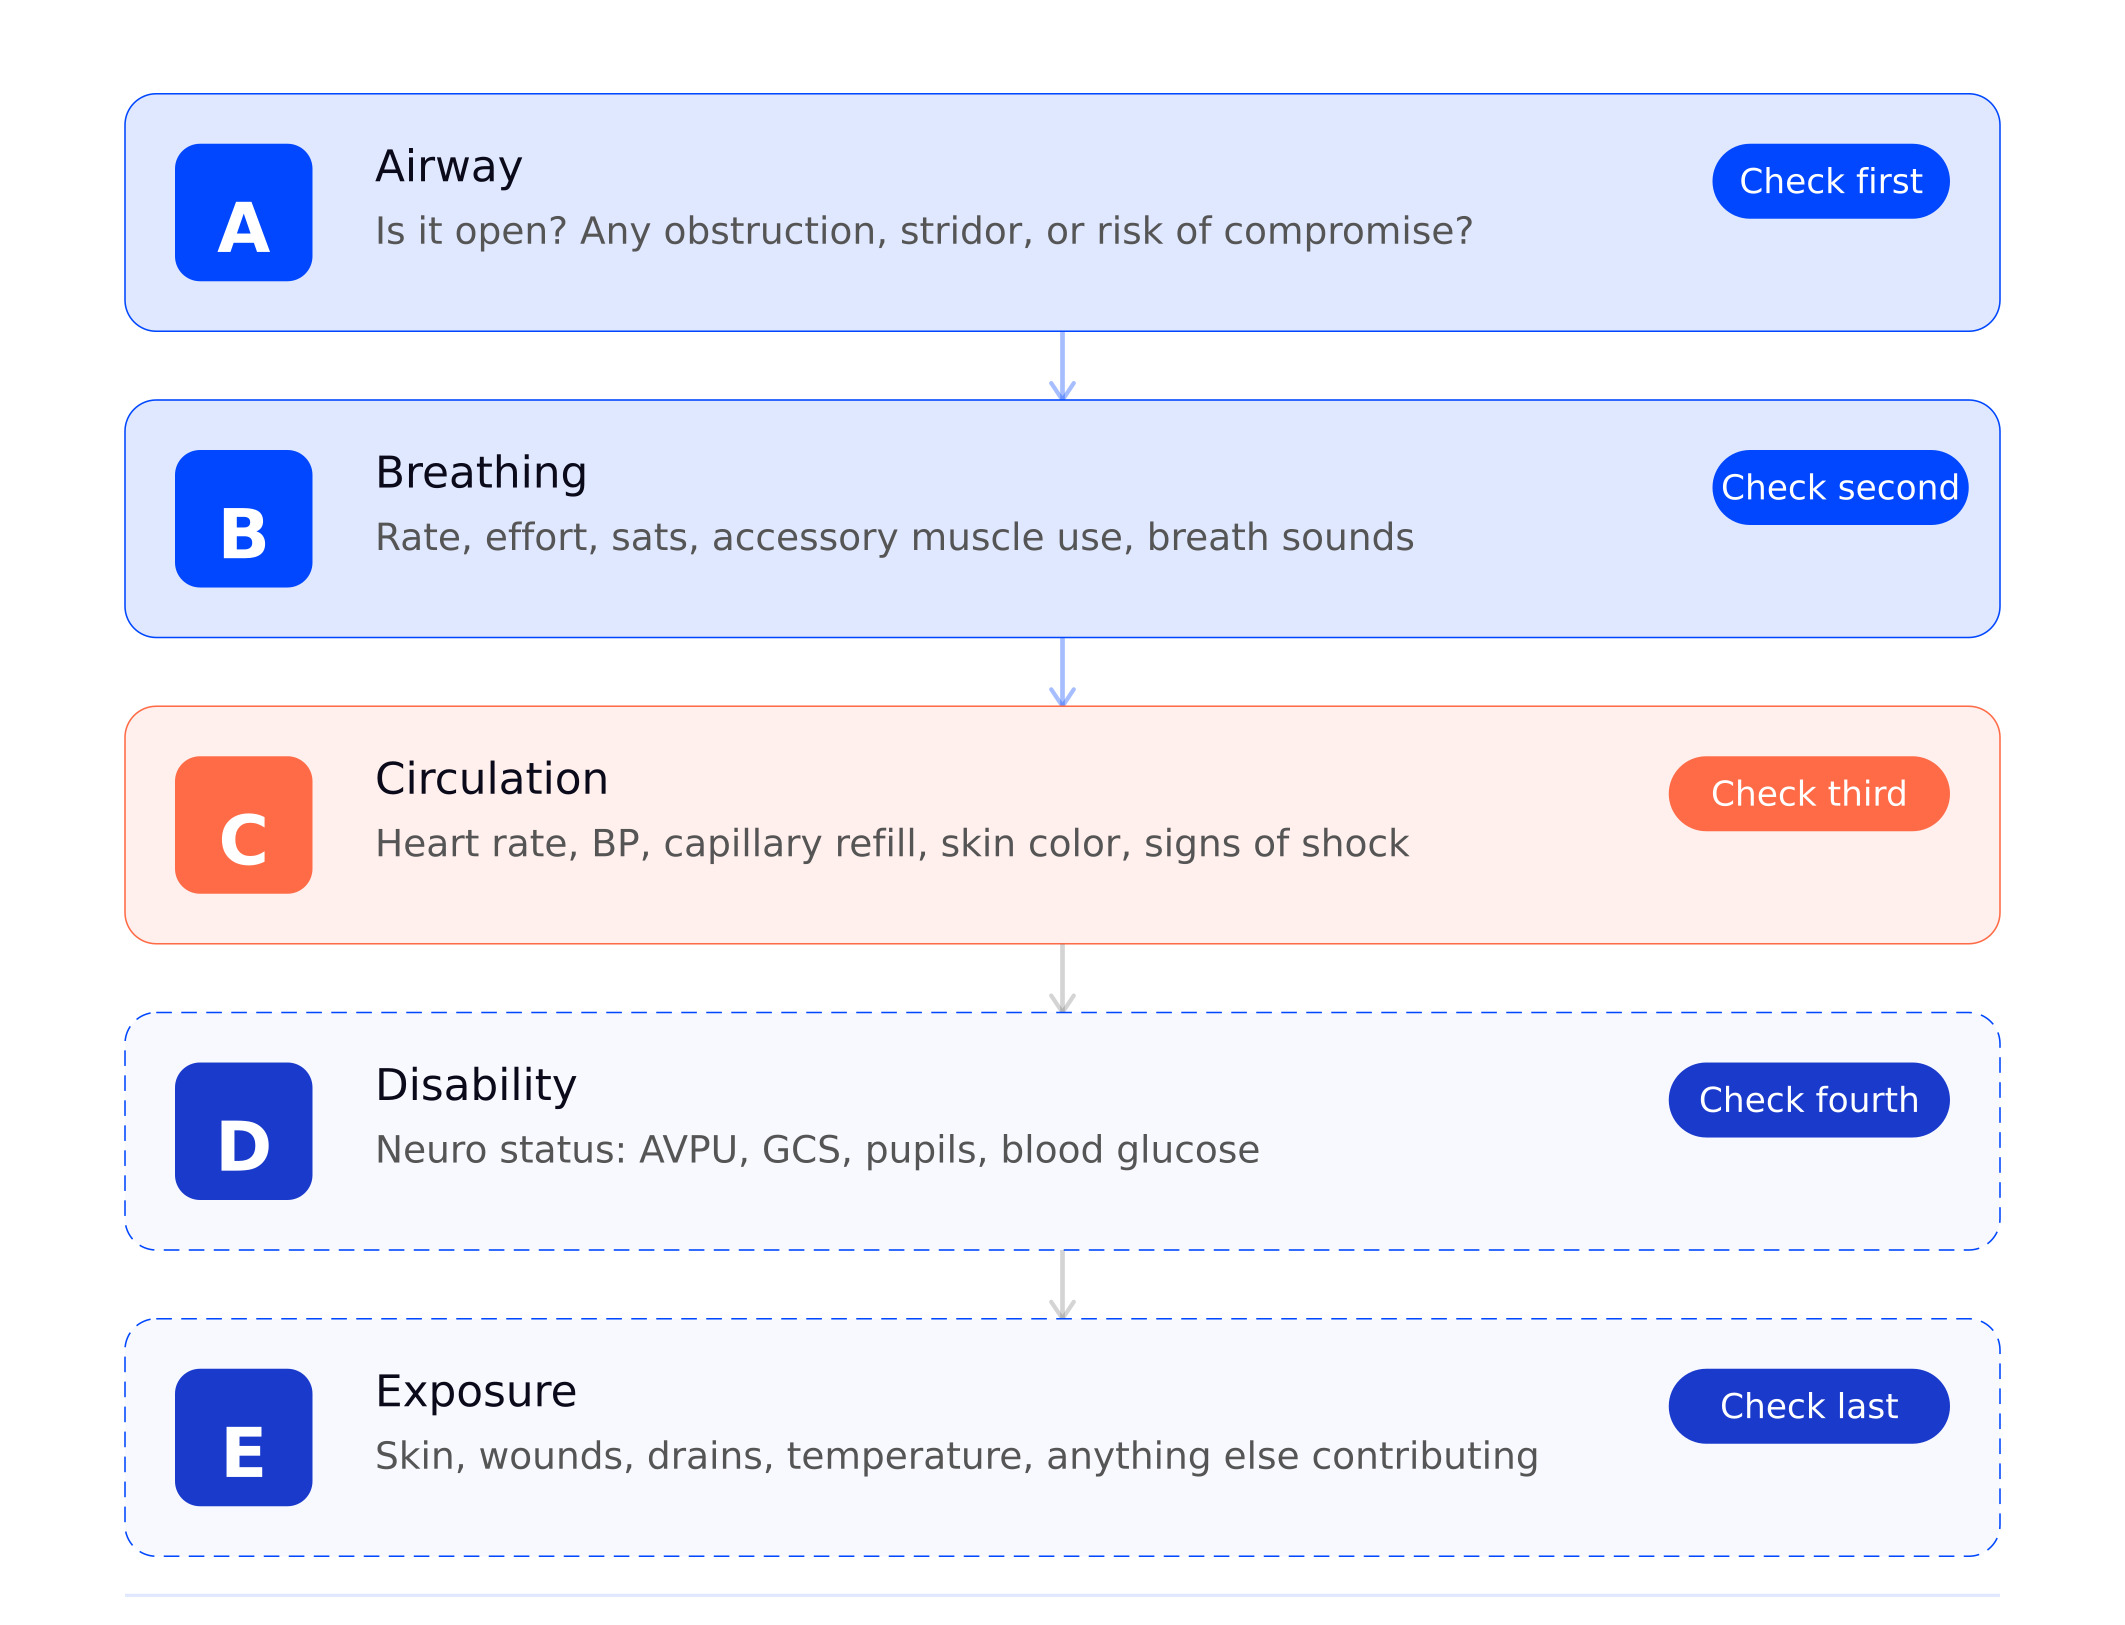Image resolution: width=2125 pixels, height=1625 pixels.
Task: Click the orange letter C icon
Action: point(243,824)
